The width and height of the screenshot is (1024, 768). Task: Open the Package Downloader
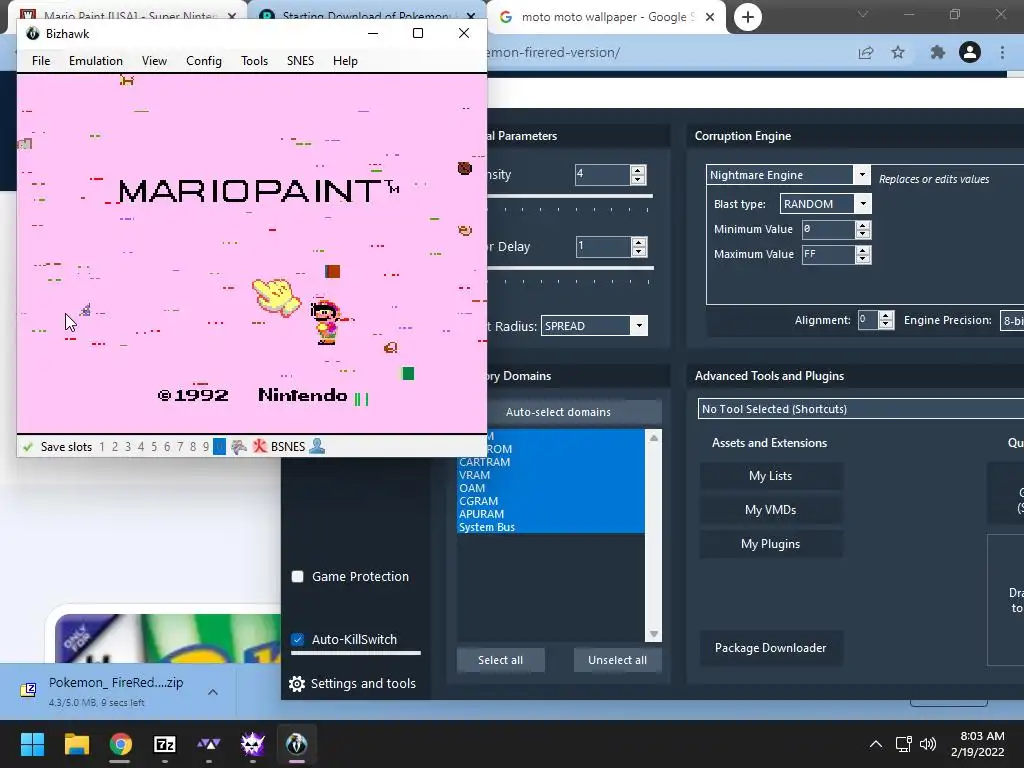pyautogui.click(x=771, y=648)
